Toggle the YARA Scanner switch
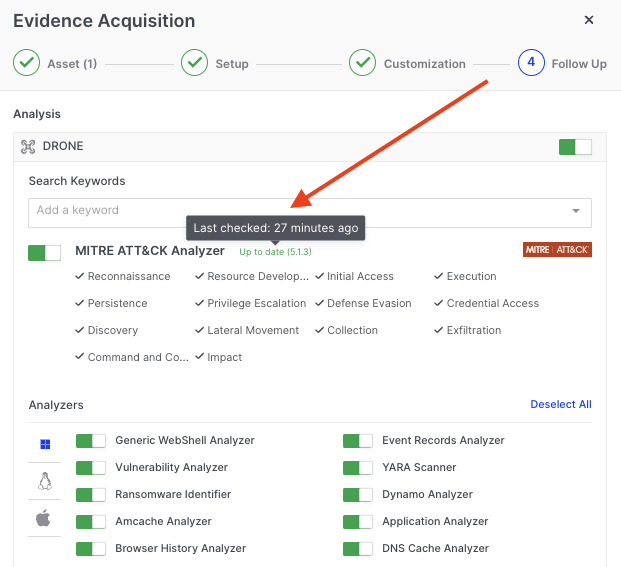621x567 pixels. tap(358, 468)
